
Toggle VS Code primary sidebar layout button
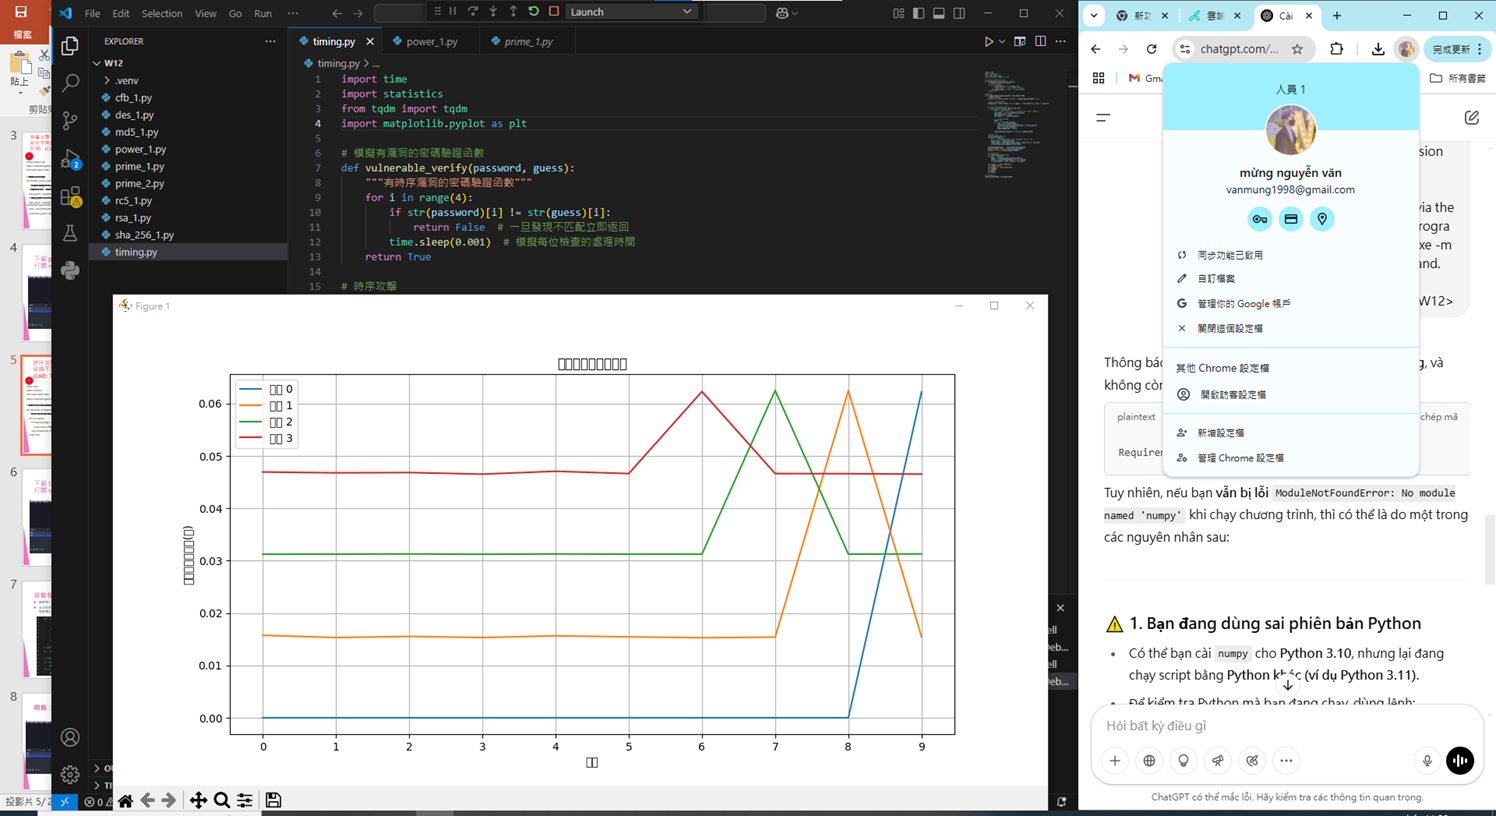(918, 13)
